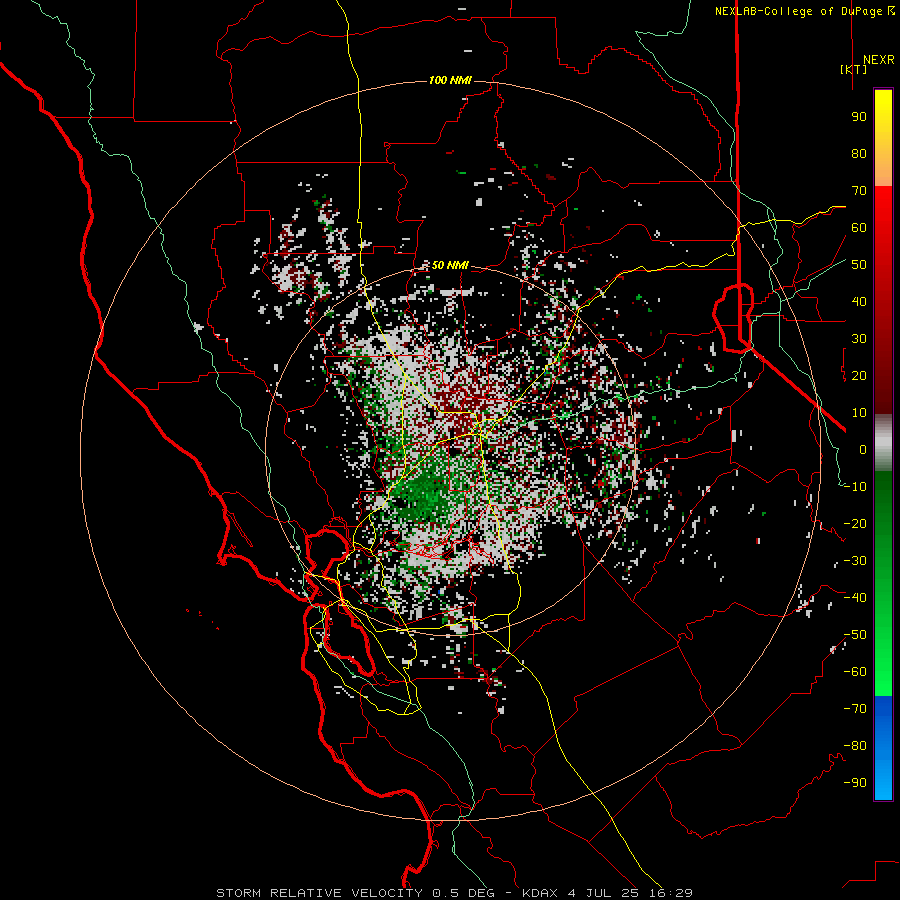Click the 4 JUL 25 16:29 timestamp
This screenshot has width=900, height=900.
point(631,893)
